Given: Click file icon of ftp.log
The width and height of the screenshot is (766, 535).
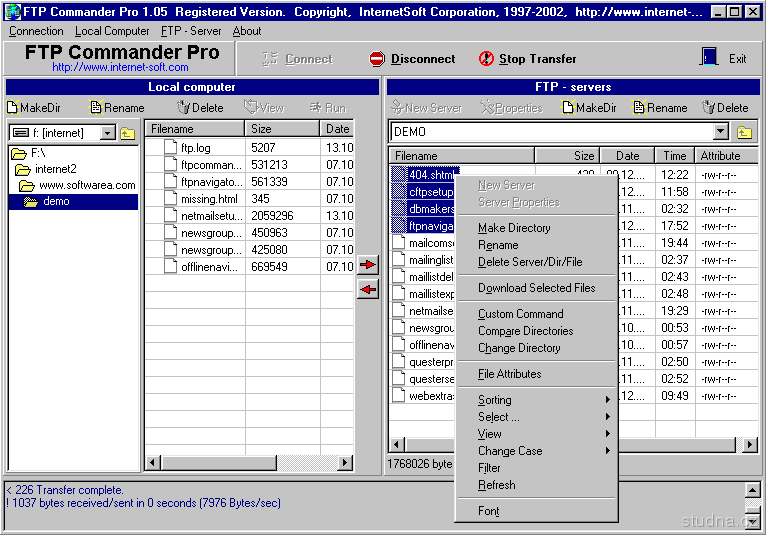Looking at the screenshot, I should coord(170,147).
